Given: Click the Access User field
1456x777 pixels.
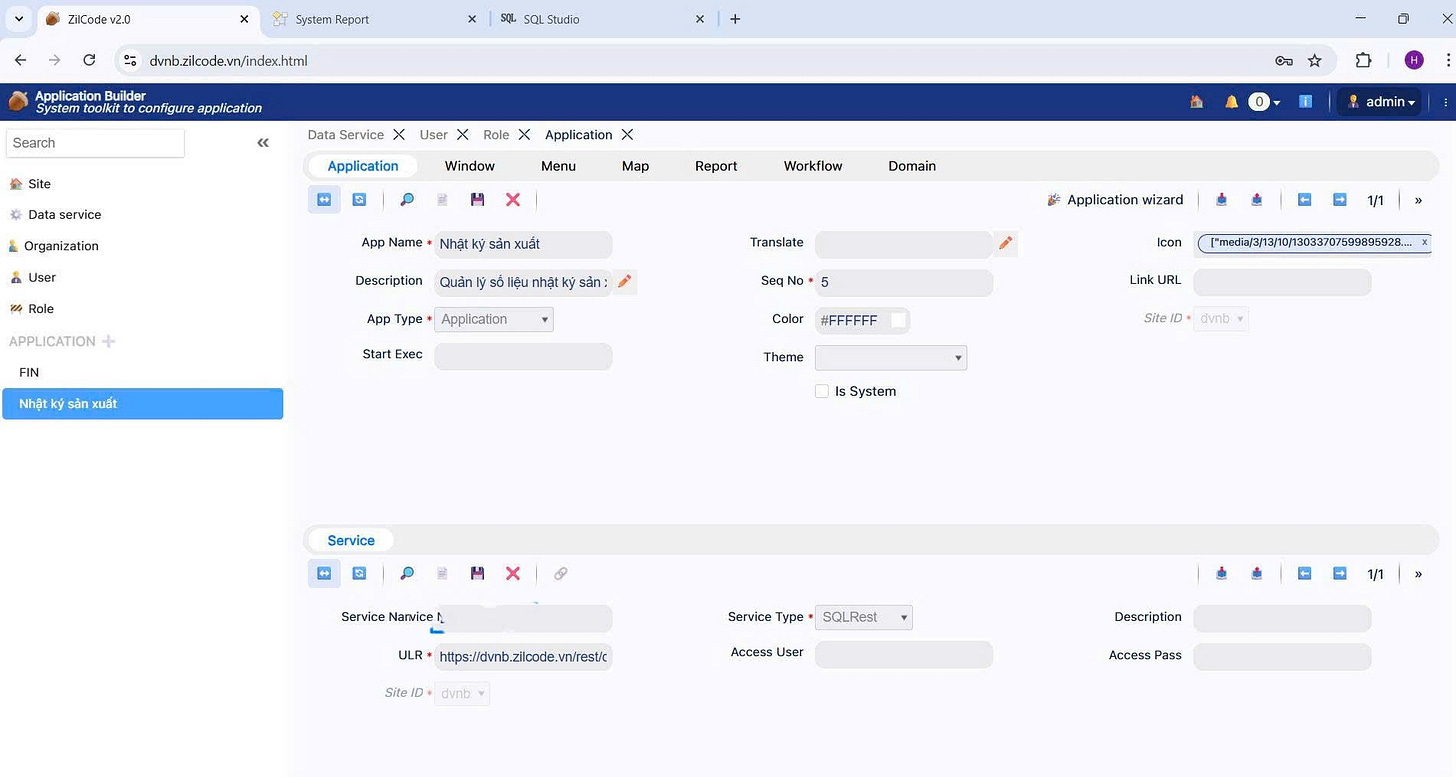Looking at the screenshot, I should tap(904, 655).
